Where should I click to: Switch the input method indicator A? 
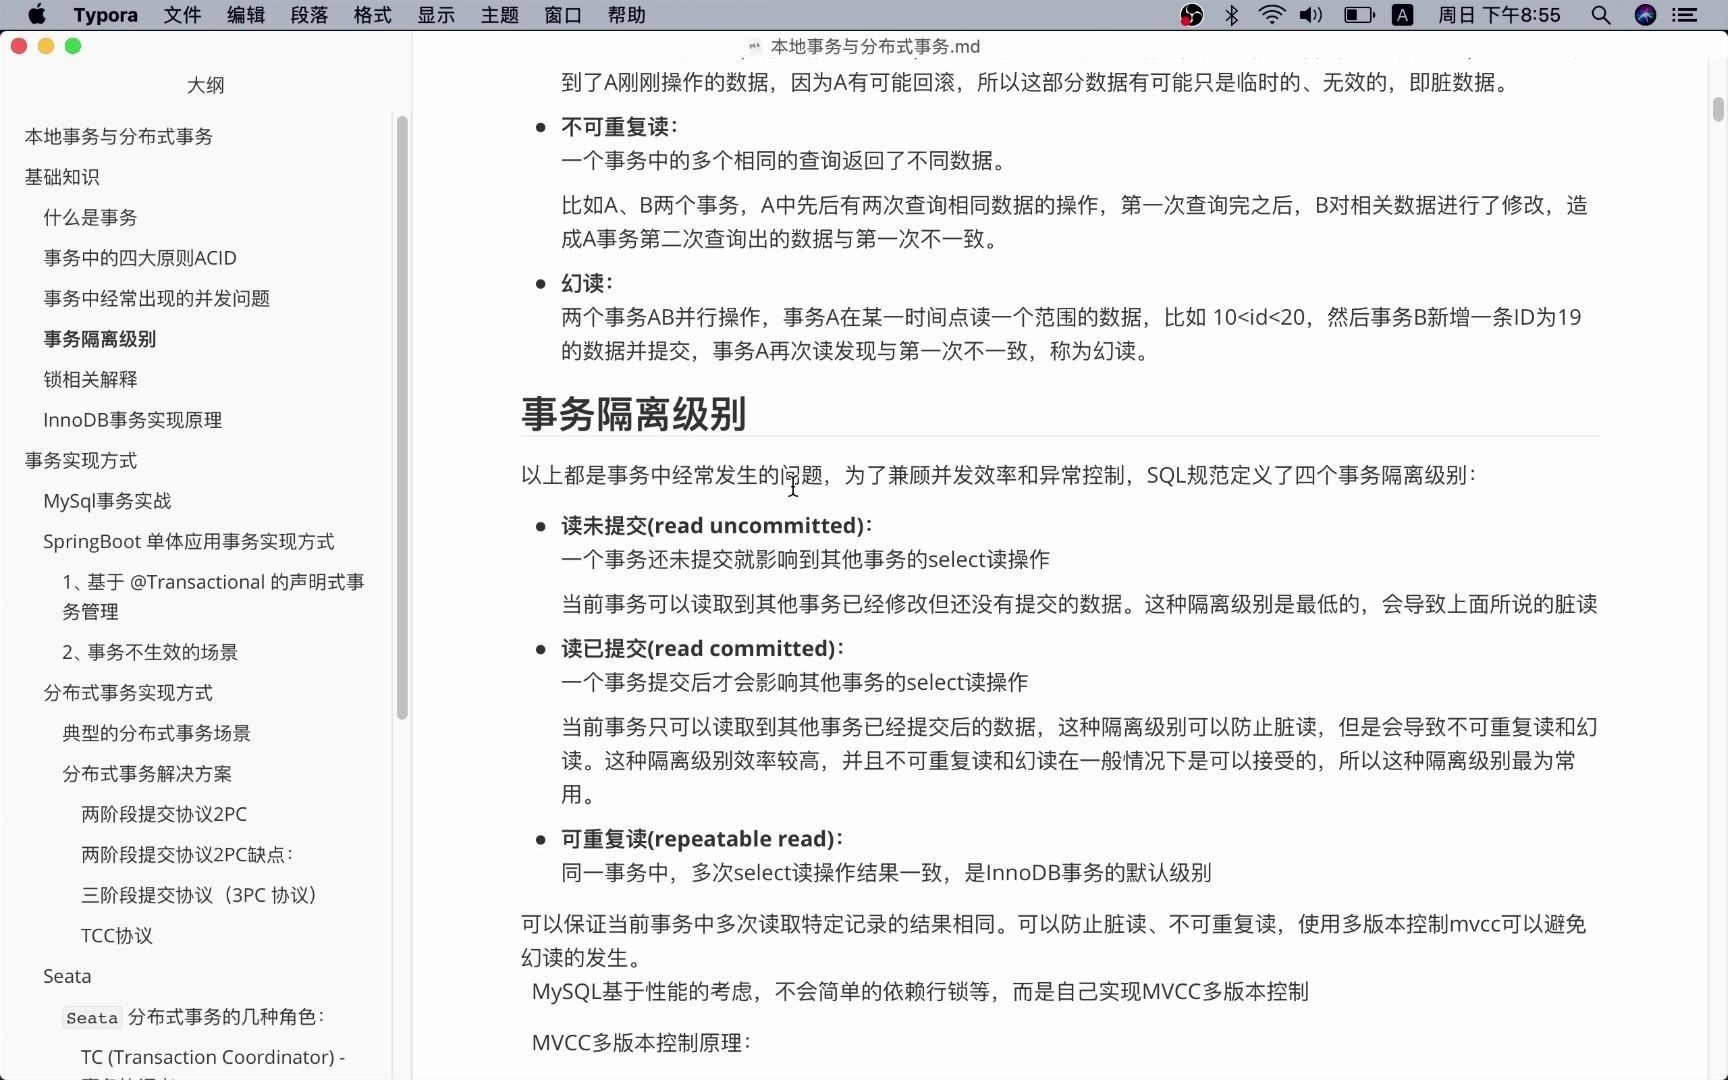coord(1403,15)
